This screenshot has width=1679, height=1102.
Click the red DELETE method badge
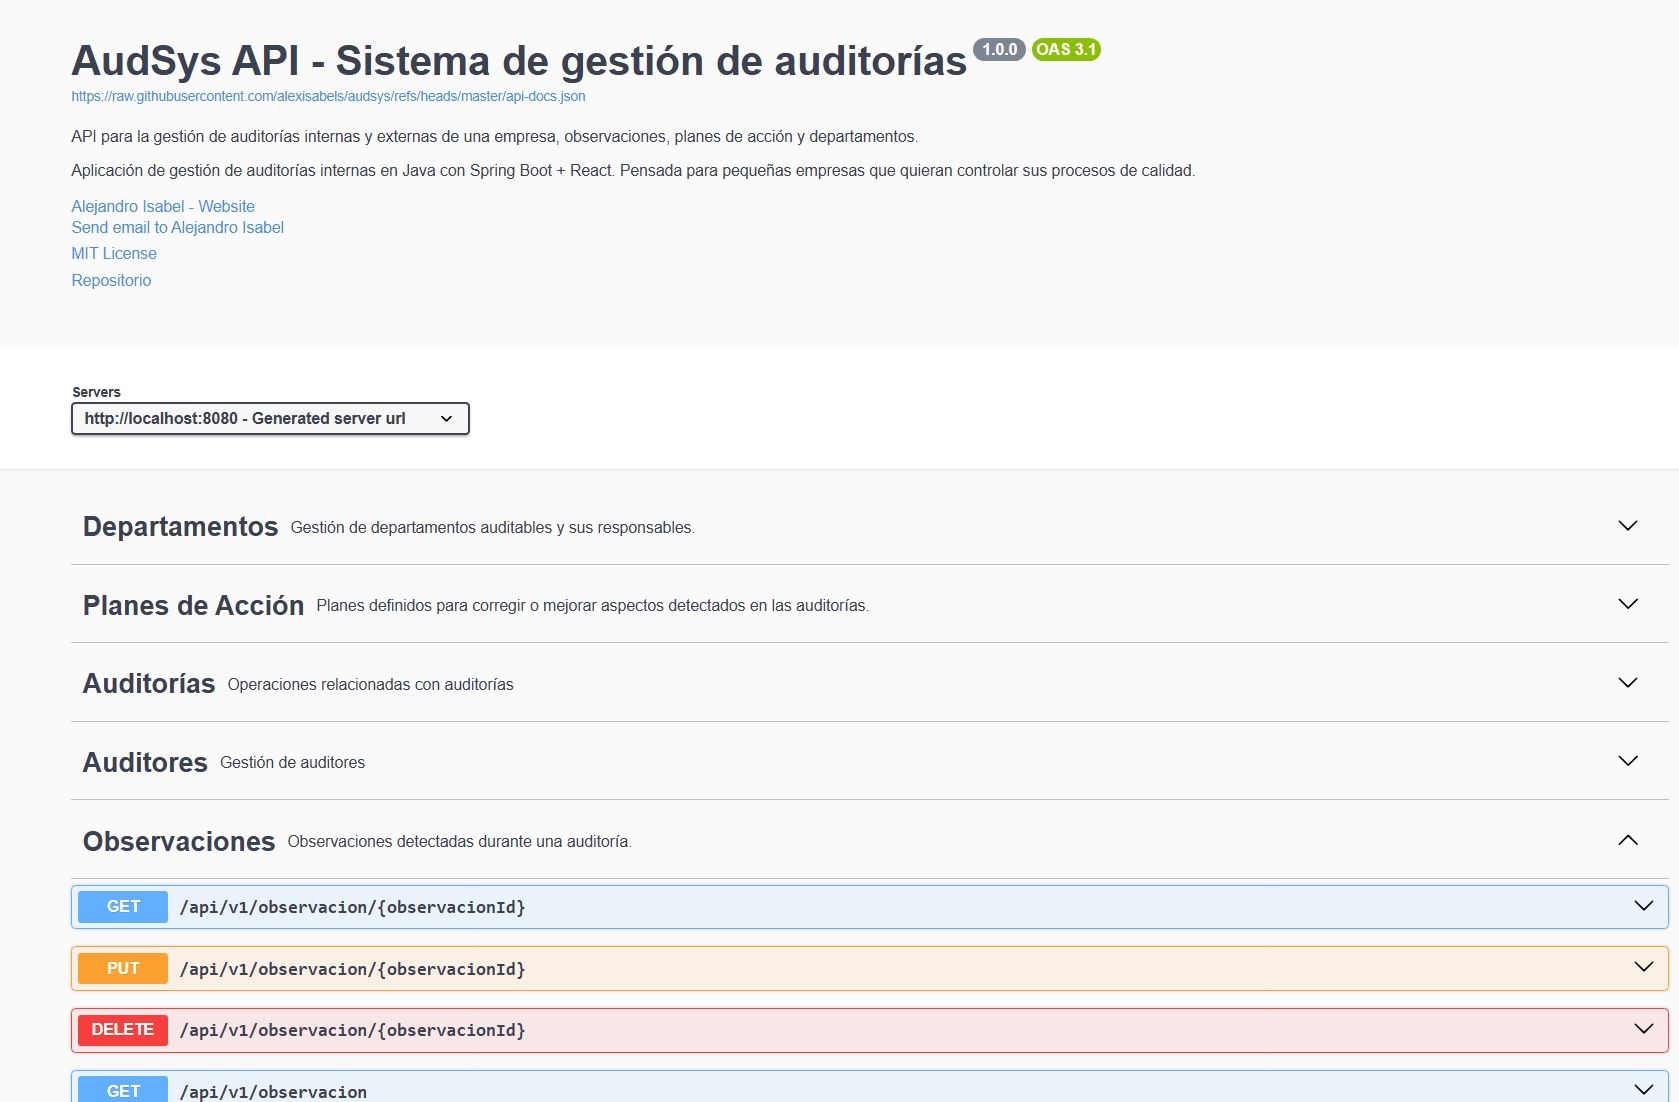click(123, 1030)
